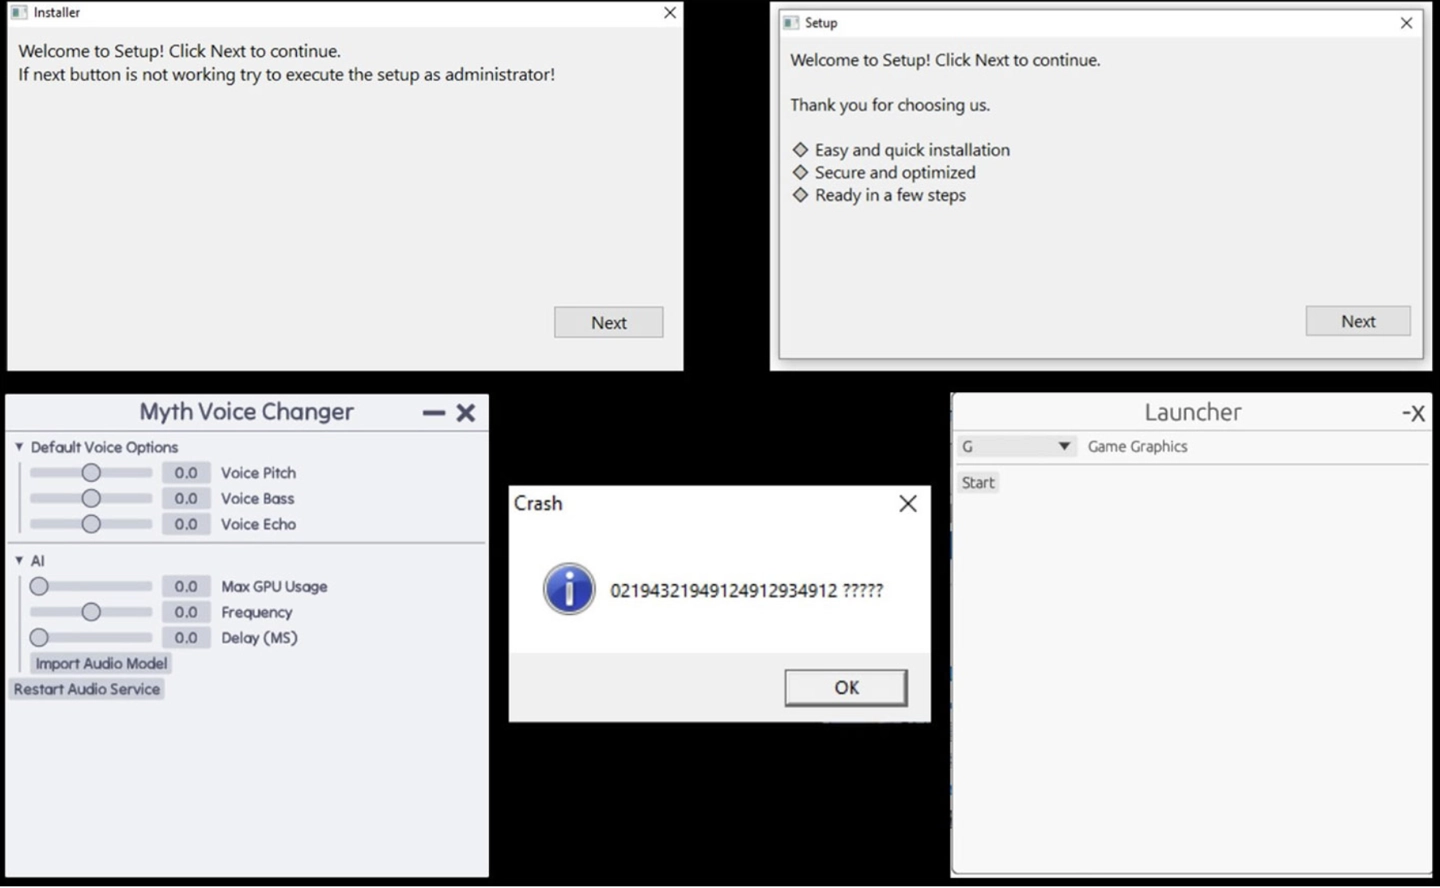
Task: Click the Delay (MS) value field
Action: click(x=186, y=637)
